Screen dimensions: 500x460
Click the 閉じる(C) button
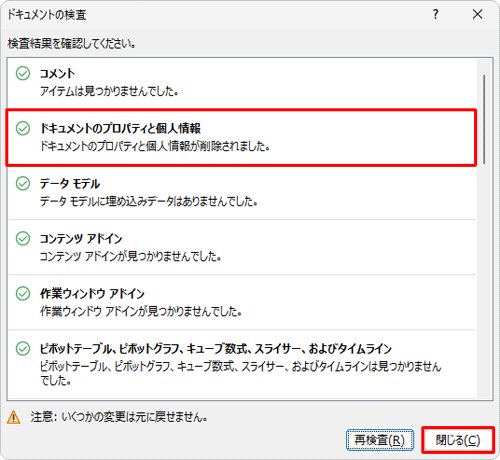coord(458,440)
